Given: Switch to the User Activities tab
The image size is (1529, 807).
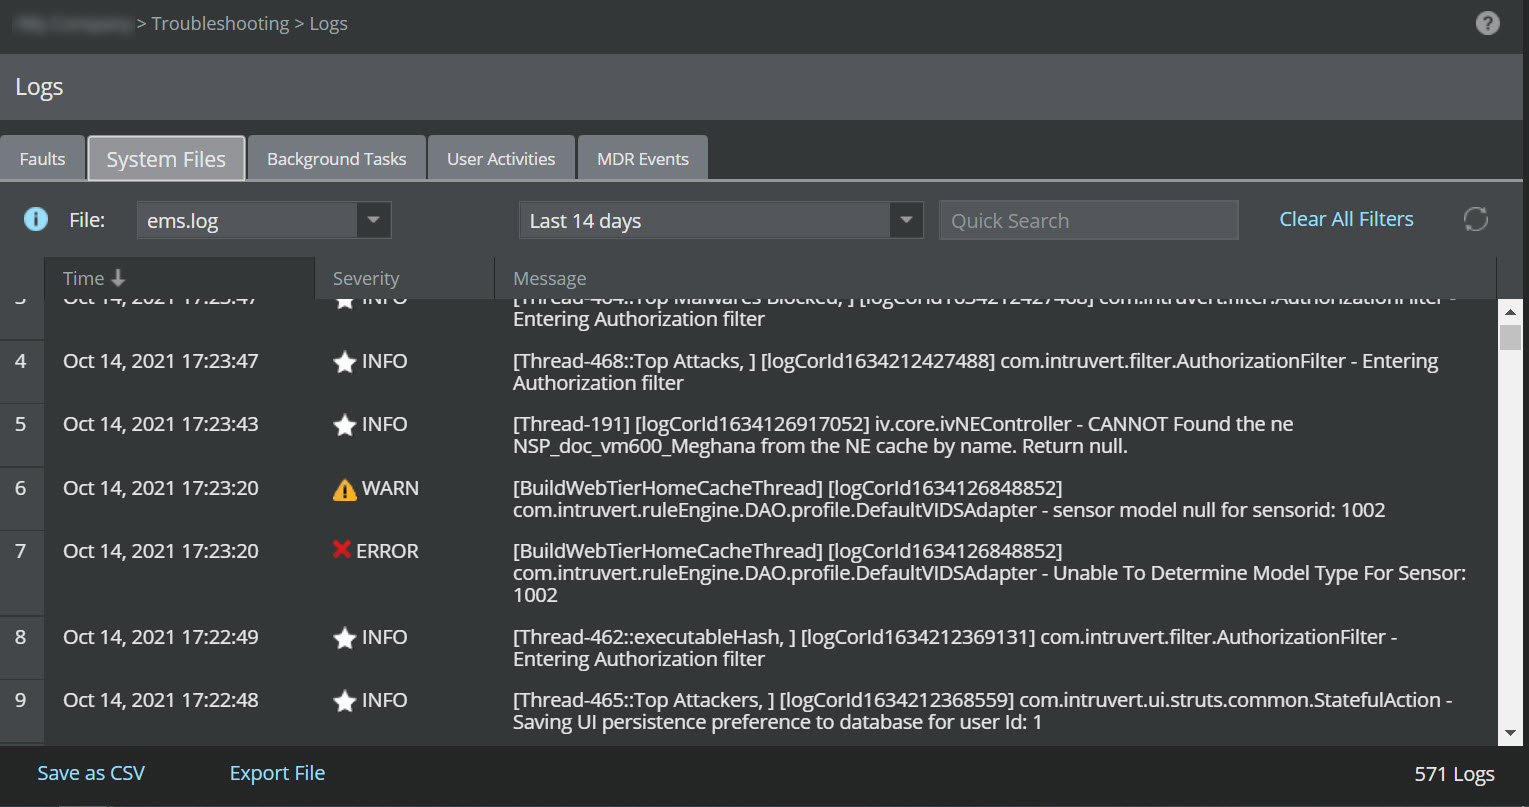Looking at the screenshot, I should (x=501, y=159).
